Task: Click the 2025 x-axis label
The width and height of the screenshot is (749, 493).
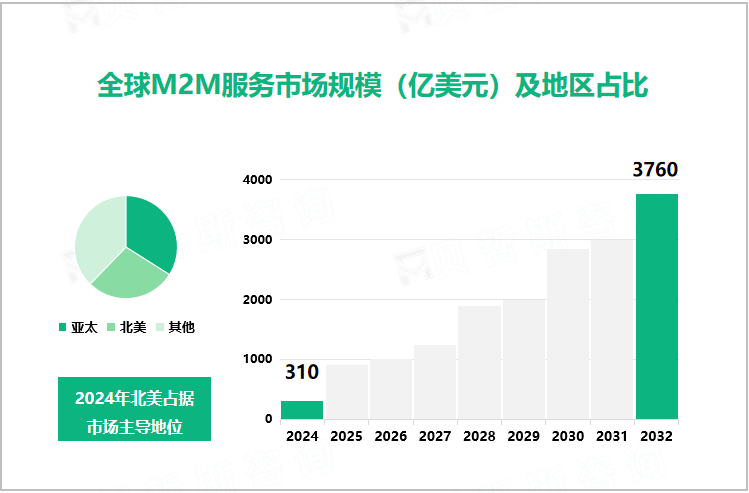Action: pos(346,436)
